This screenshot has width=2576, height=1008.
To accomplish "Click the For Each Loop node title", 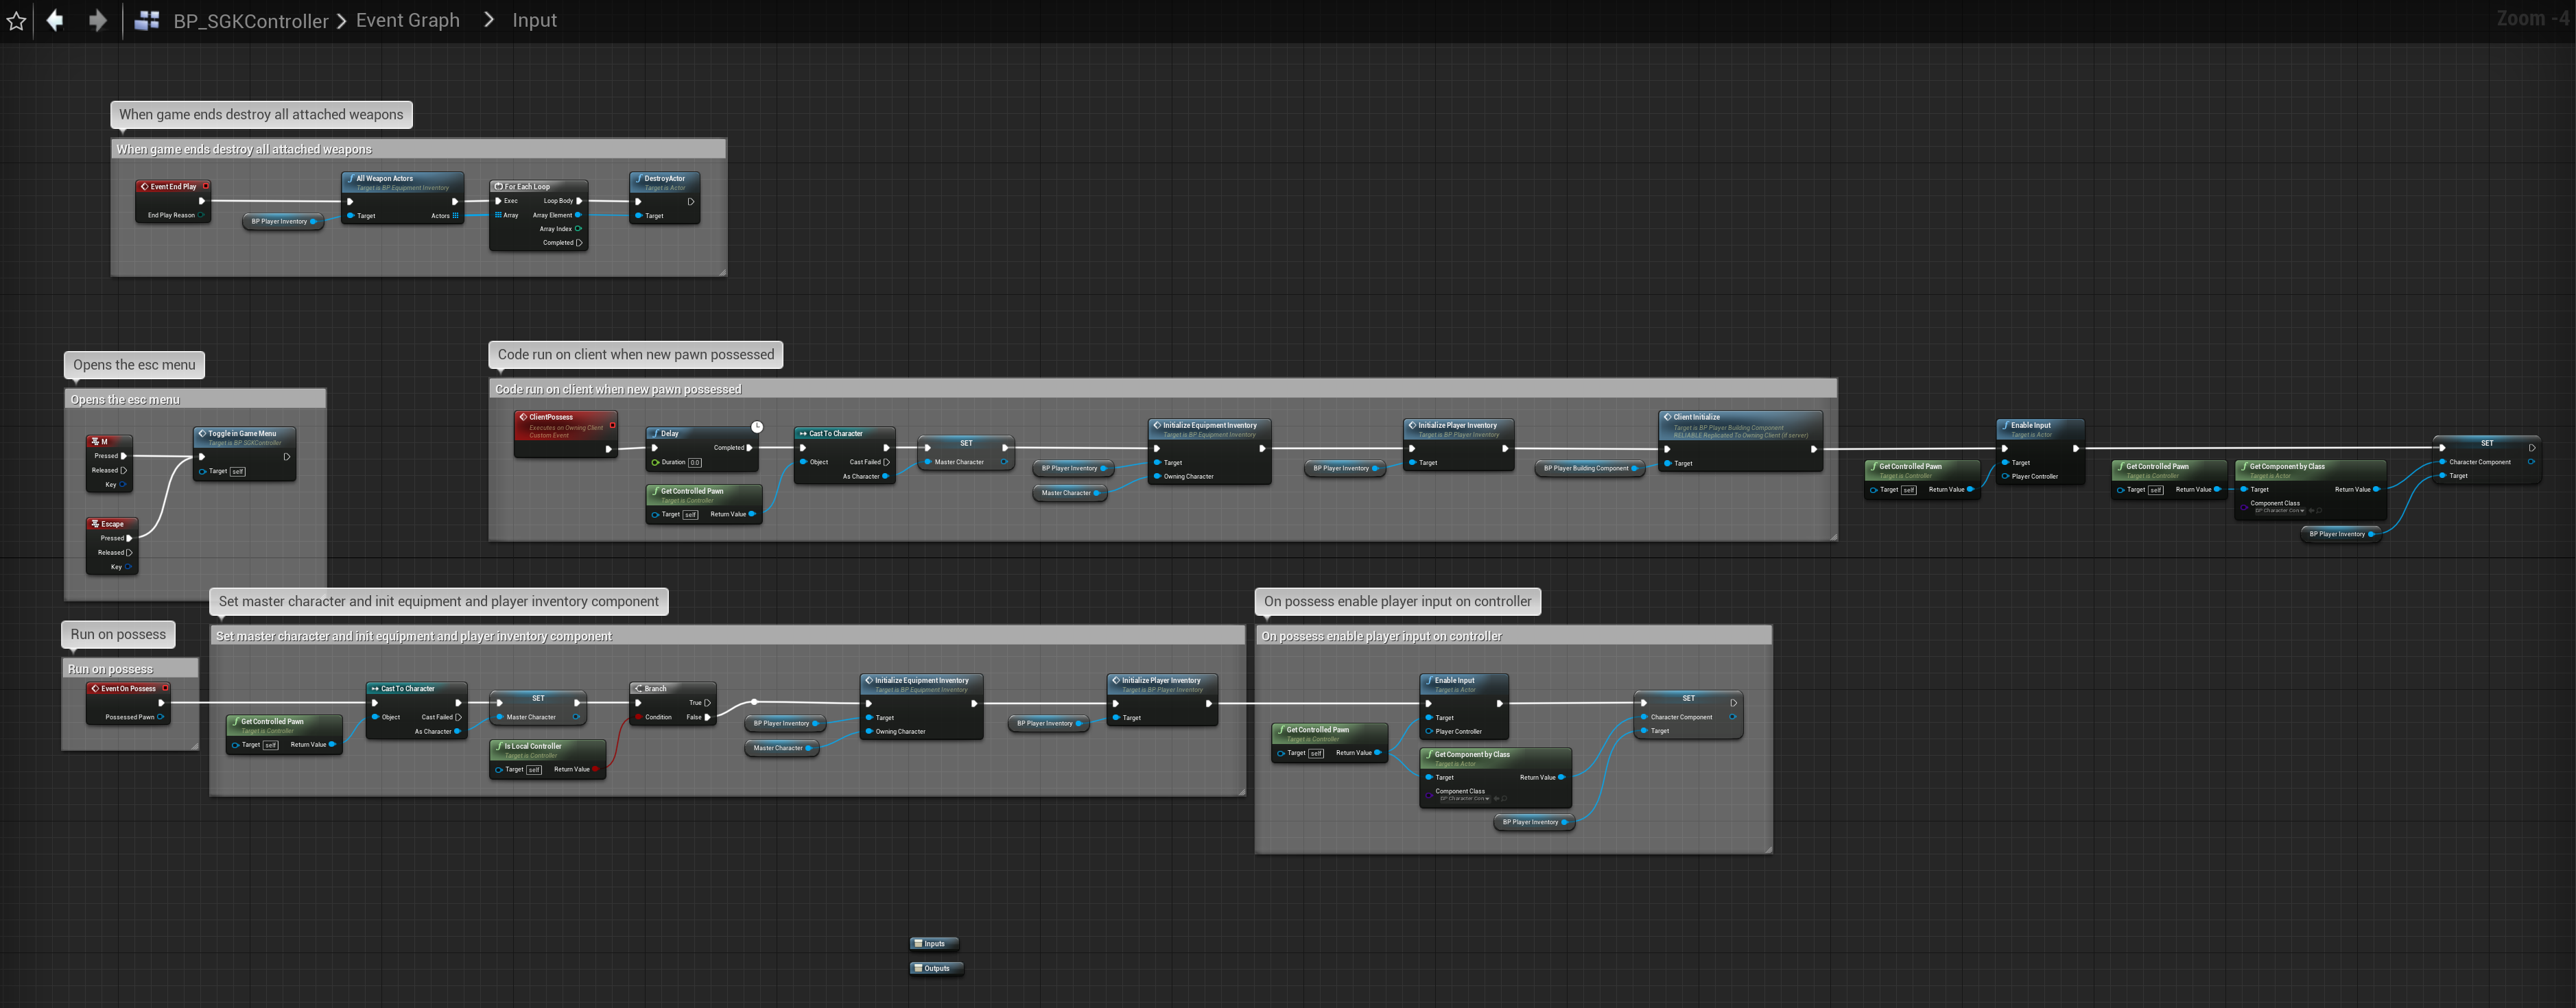I will [x=527, y=187].
